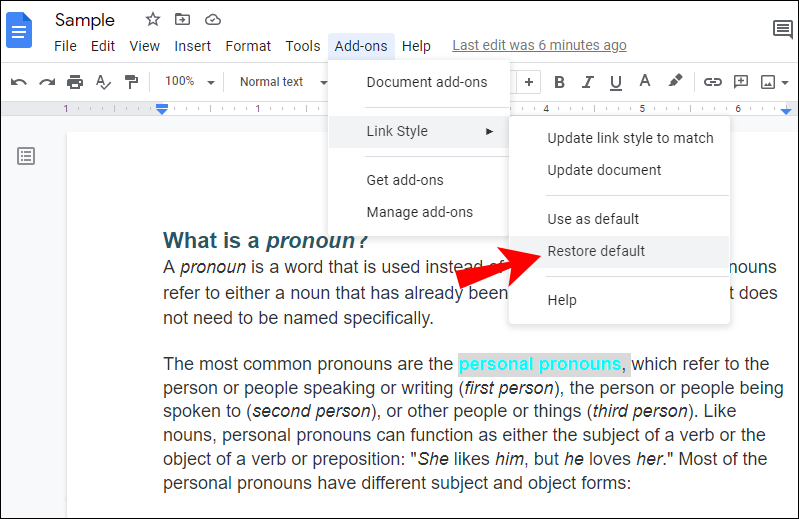Image resolution: width=799 pixels, height=519 pixels.
Task: Click text 'not need to be named specifically.'
Action: pos(298,318)
